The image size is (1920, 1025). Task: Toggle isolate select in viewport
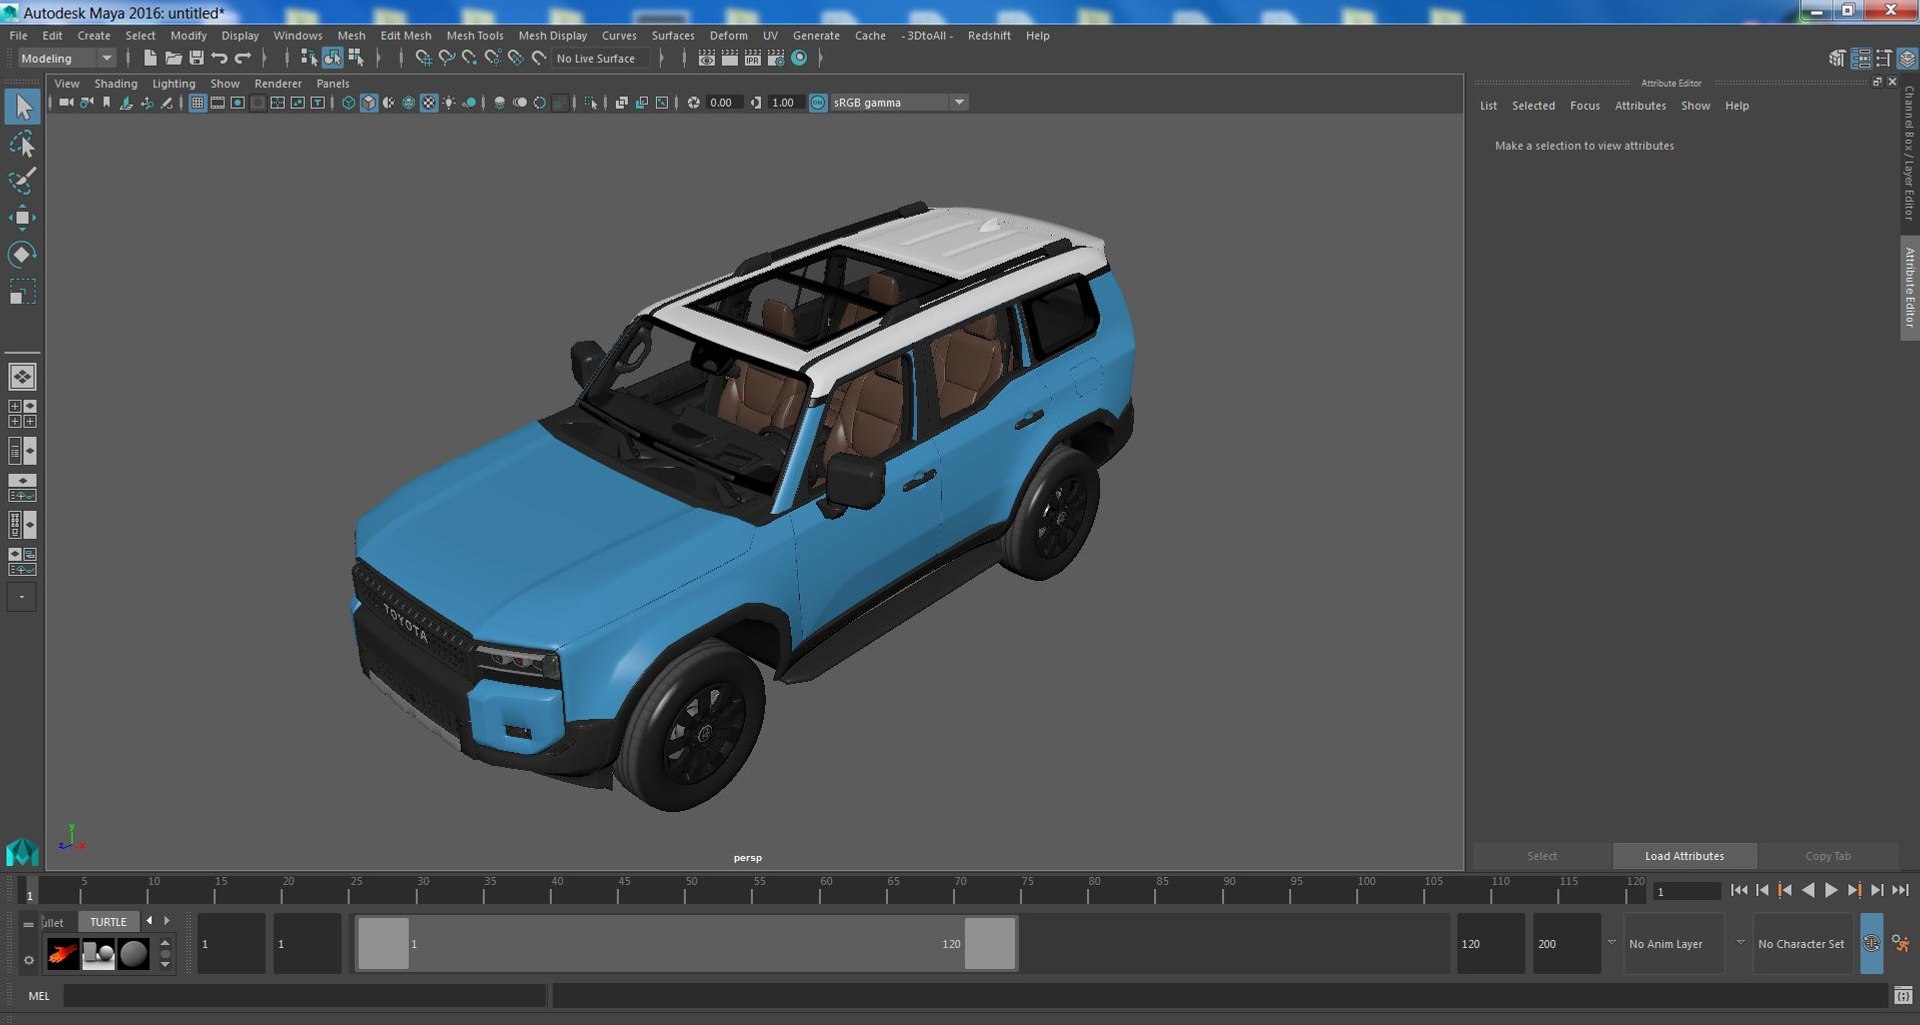591,102
